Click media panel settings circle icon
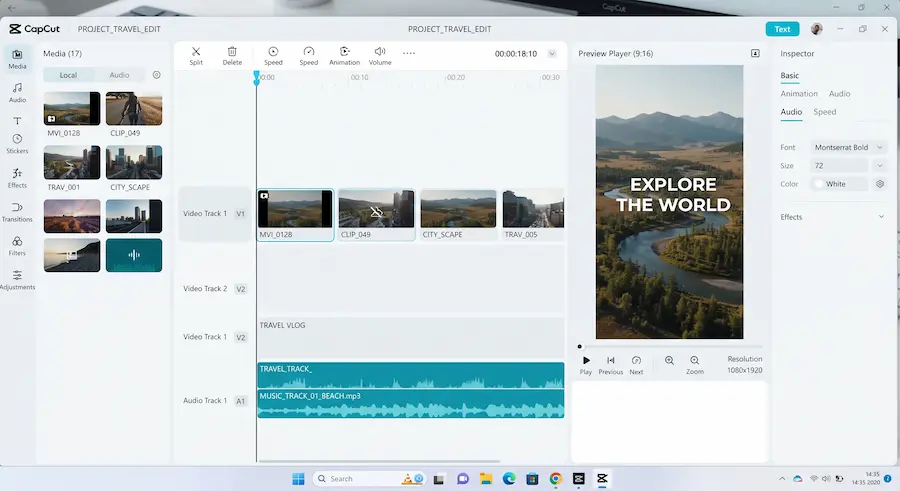This screenshot has width=900, height=491. point(156,75)
